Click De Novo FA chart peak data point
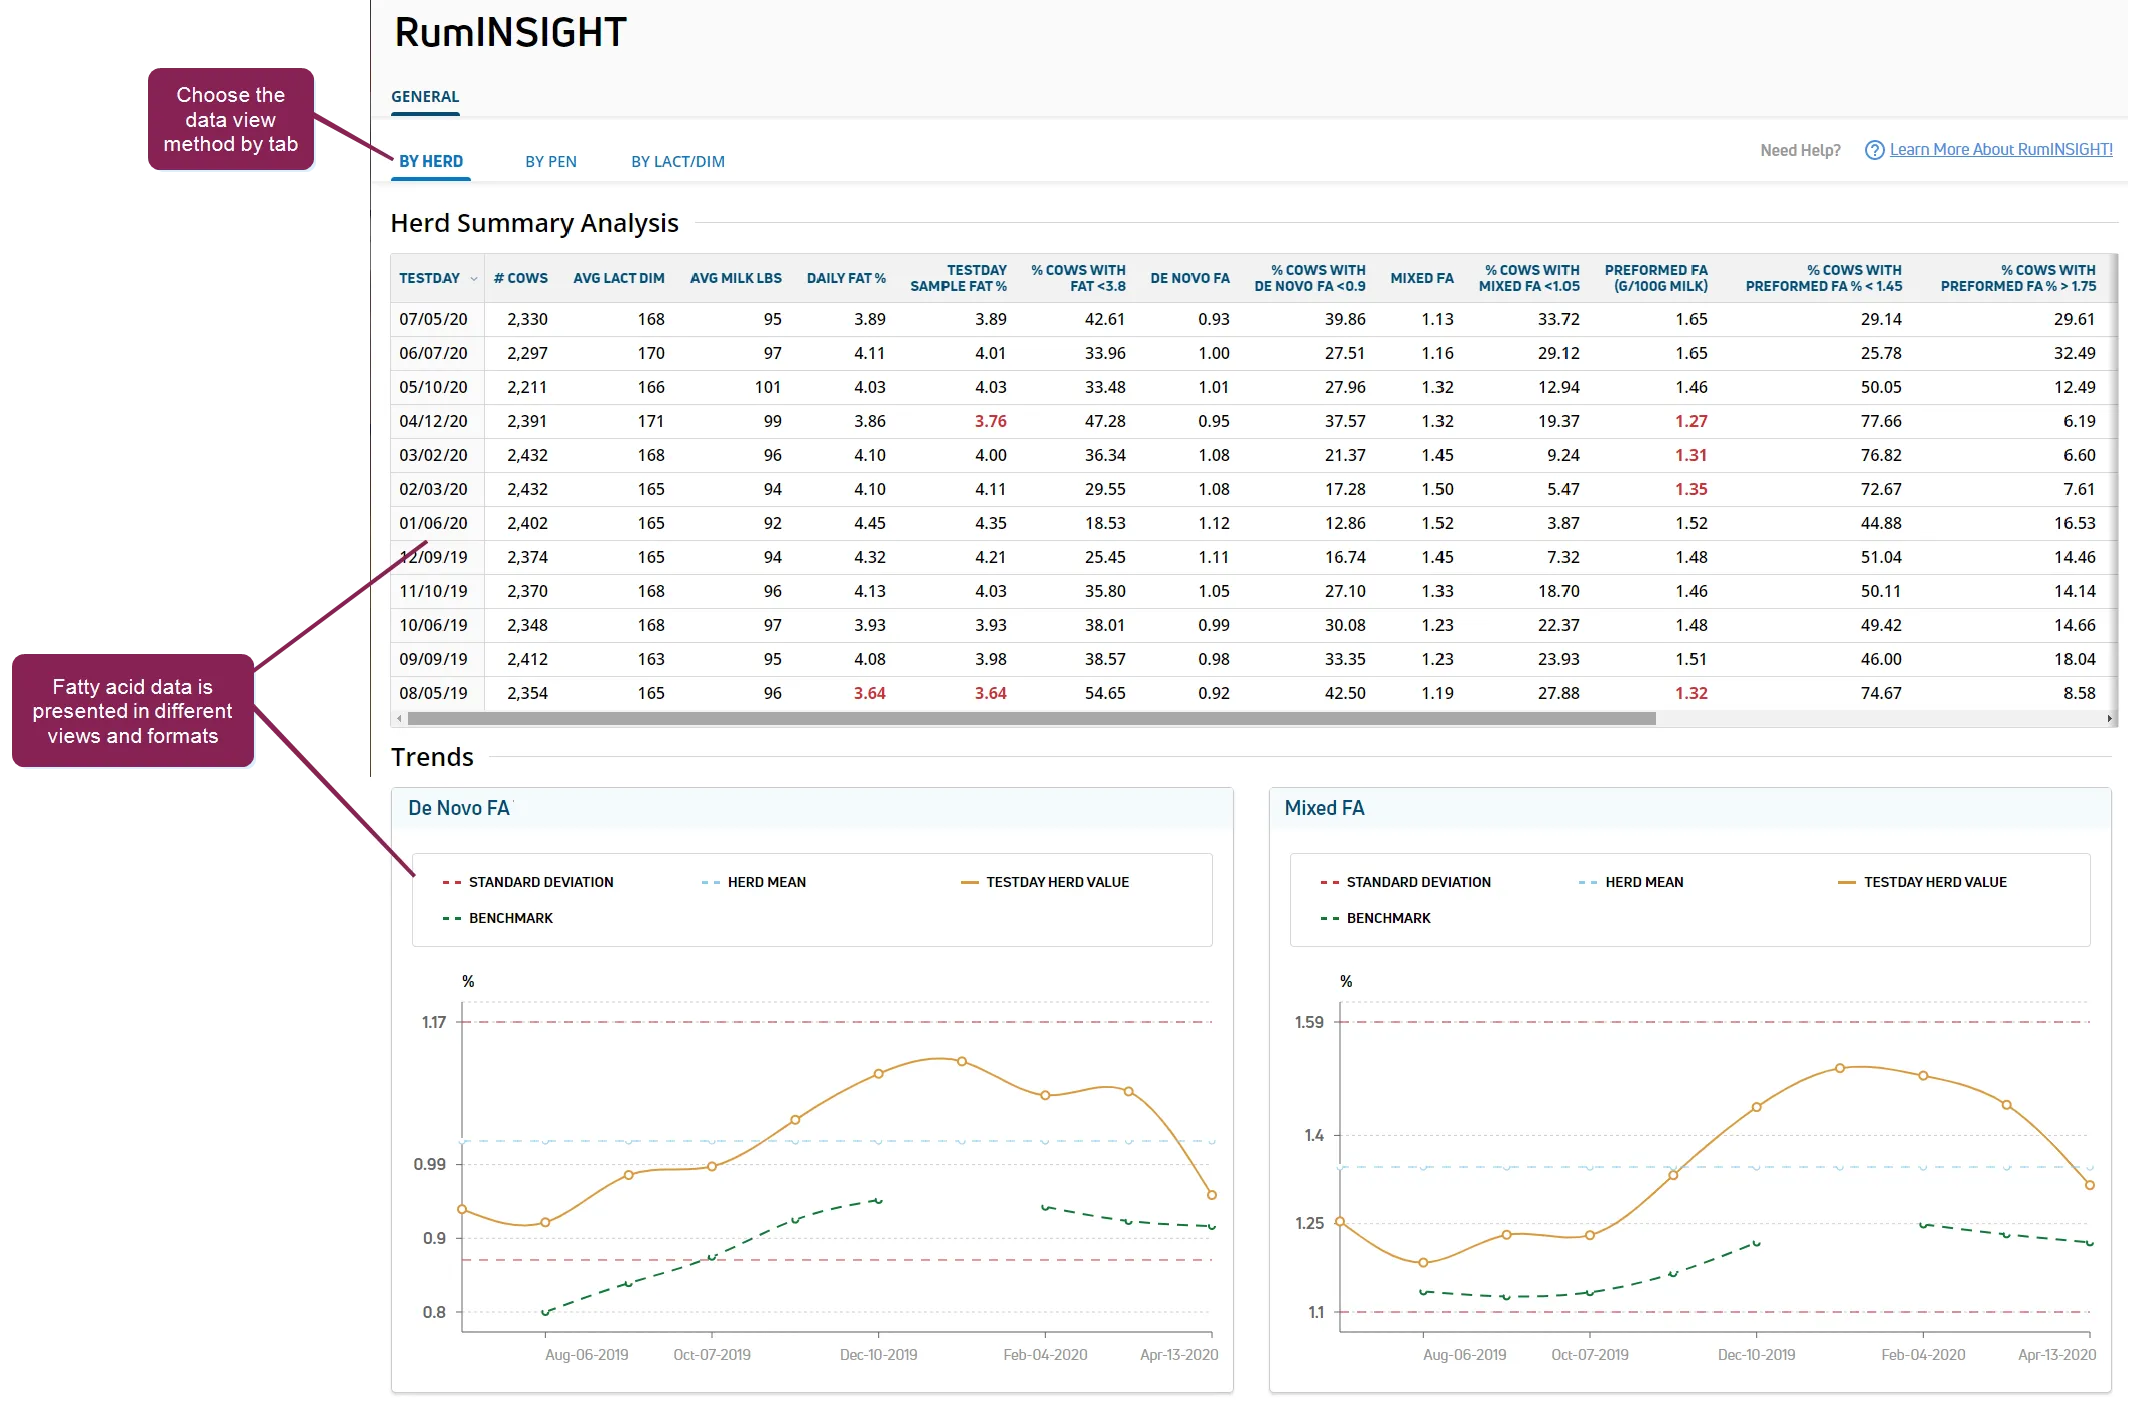The width and height of the screenshot is (2136, 1414). (x=962, y=1062)
